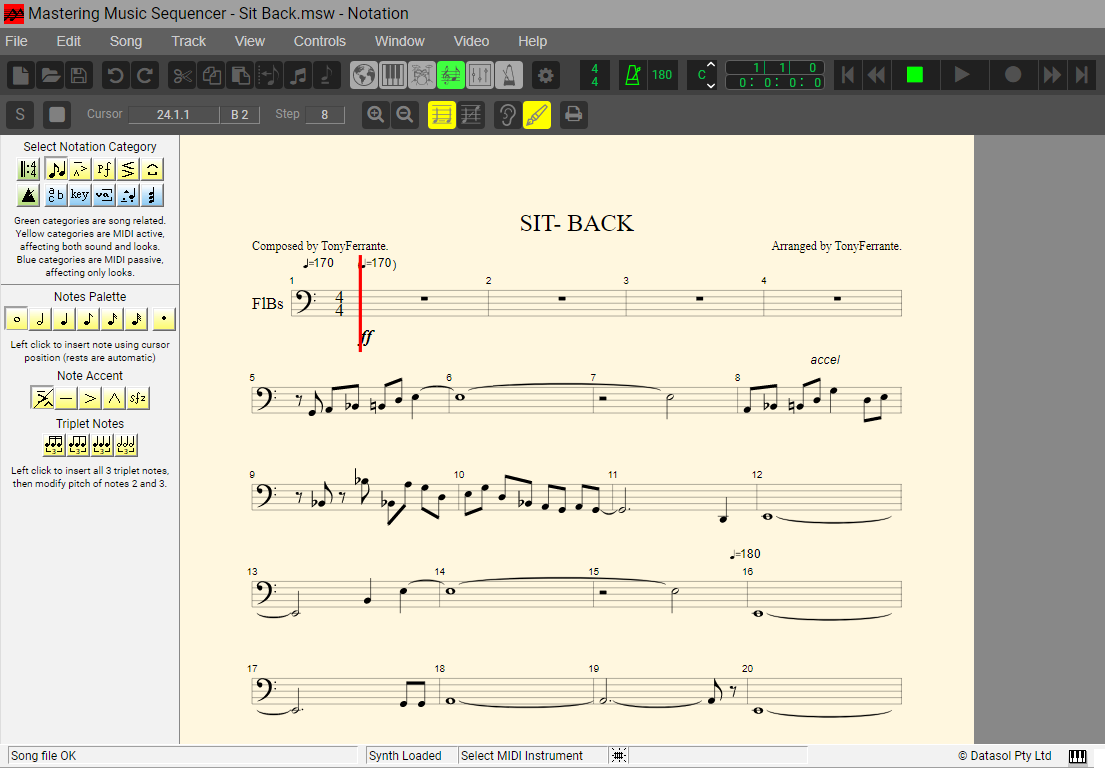Select the dynamics (Pf) notation category
The image size is (1105, 768).
104,169
